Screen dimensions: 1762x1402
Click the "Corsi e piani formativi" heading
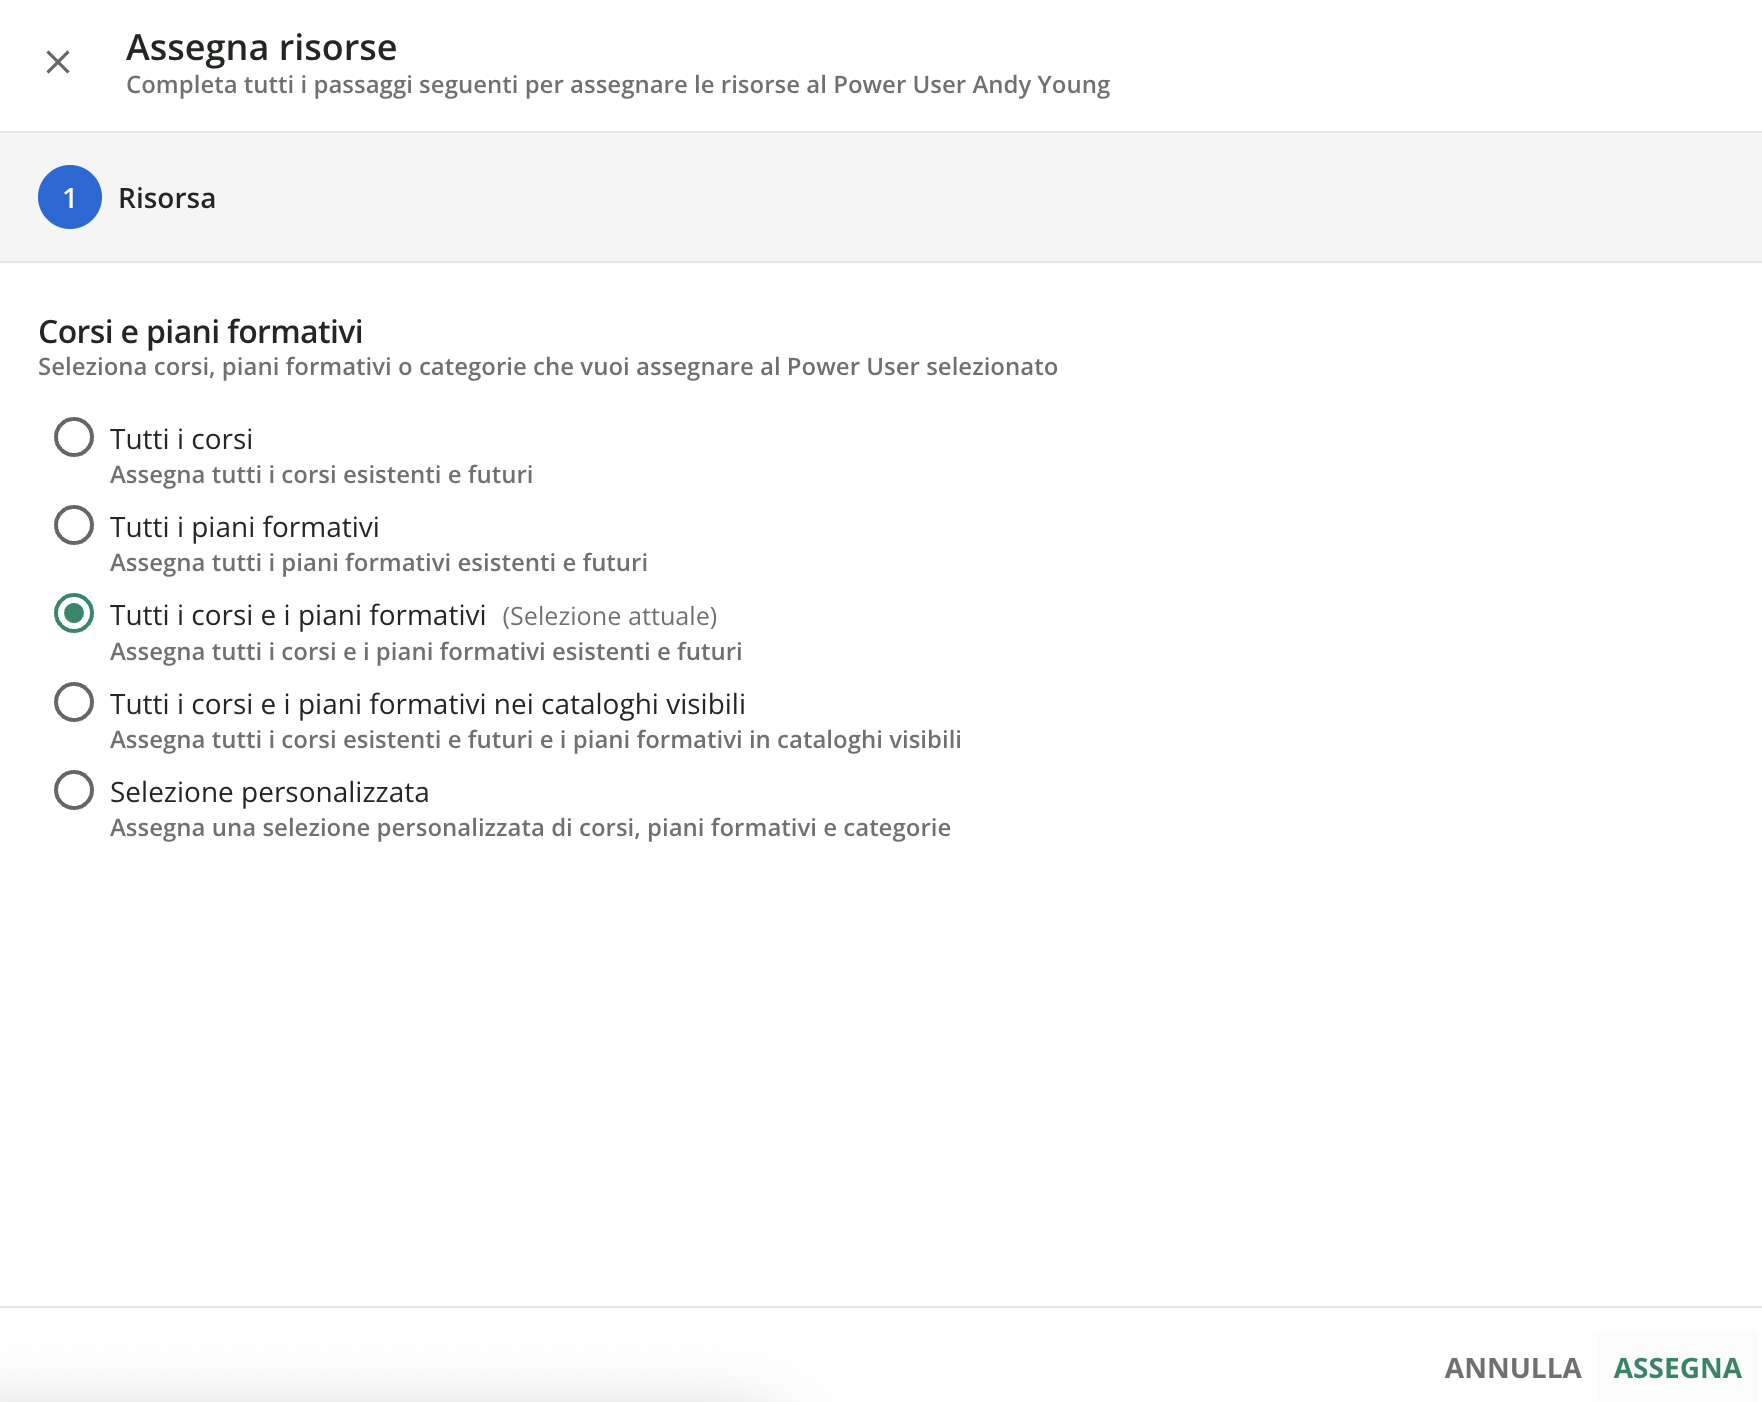click(x=200, y=331)
